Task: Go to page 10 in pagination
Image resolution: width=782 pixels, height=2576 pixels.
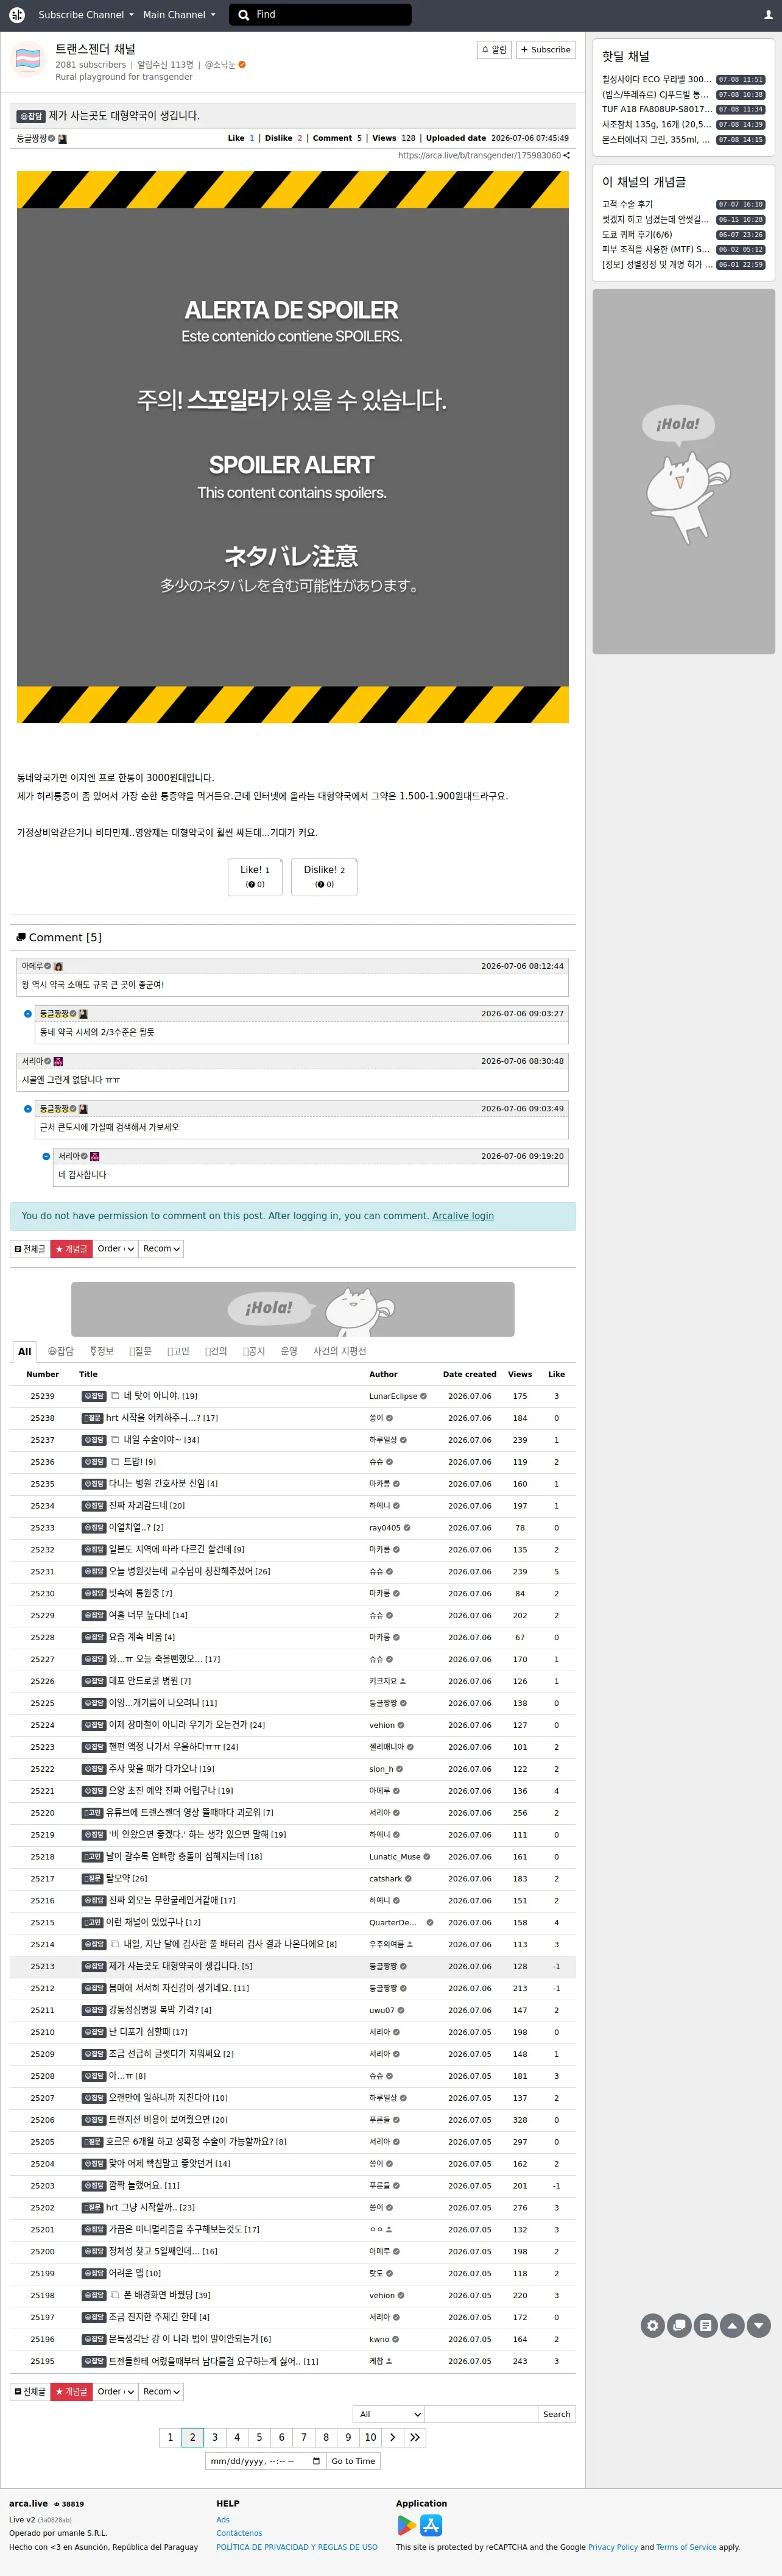Action: point(371,2437)
